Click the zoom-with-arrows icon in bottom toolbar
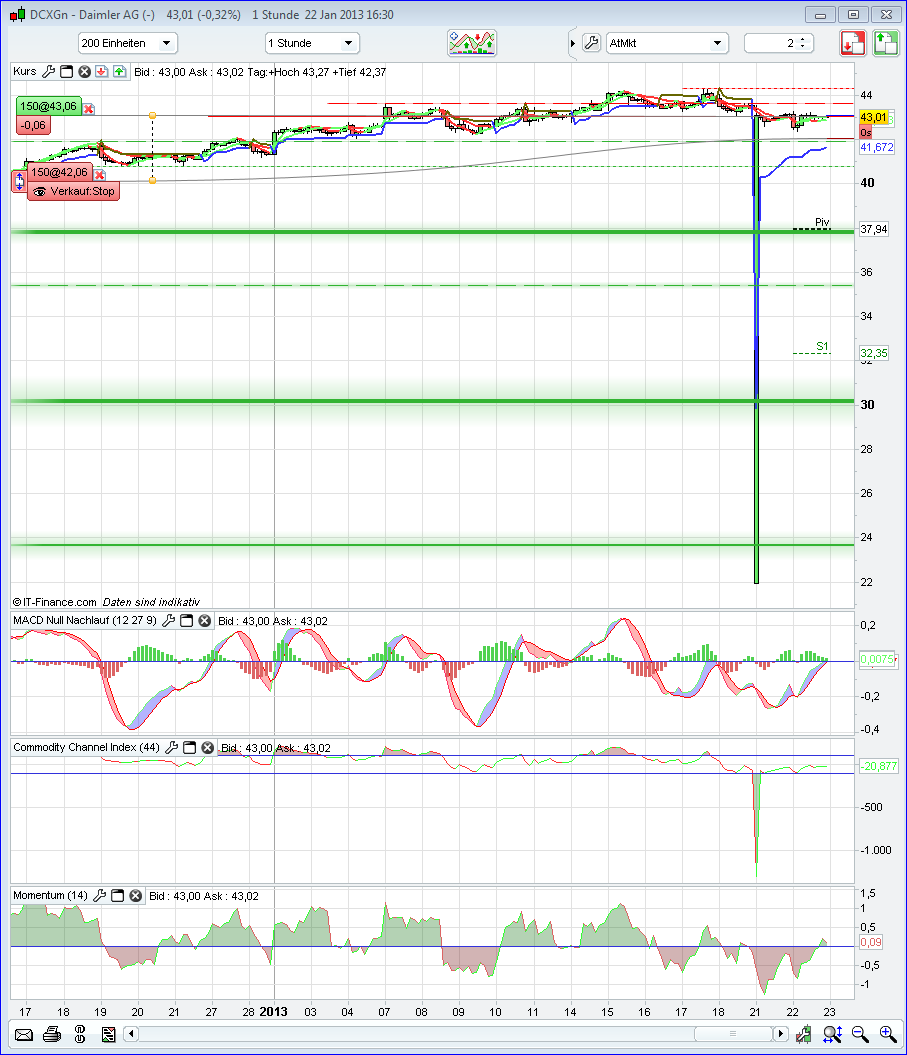This screenshot has height=1055, width=907. 832,1034
